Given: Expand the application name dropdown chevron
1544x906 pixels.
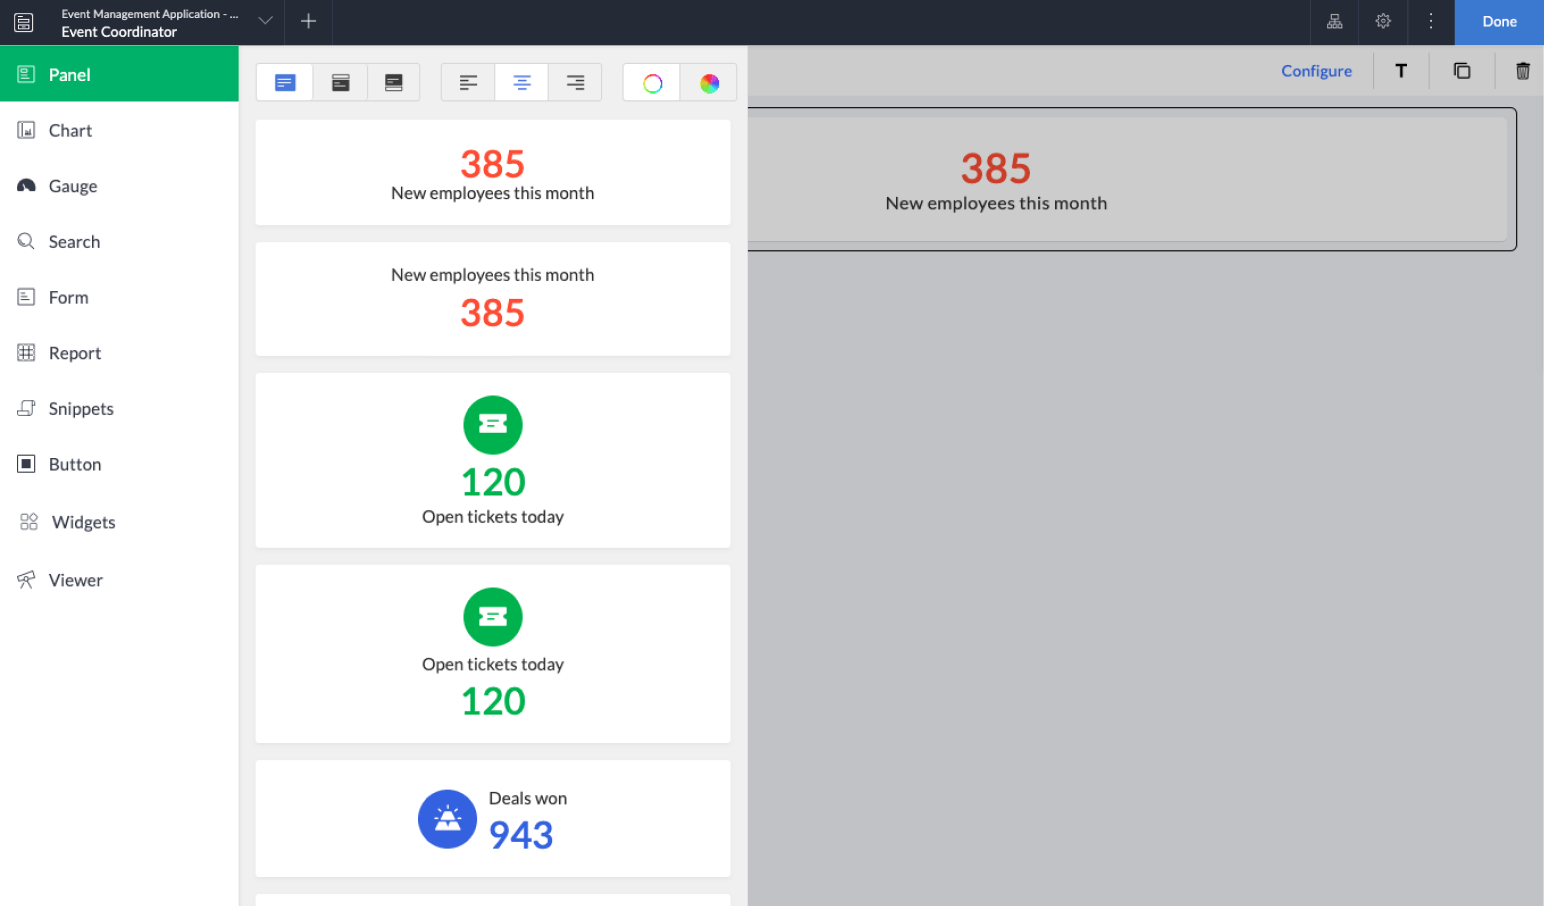Looking at the screenshot, I should tap(264, 21).
